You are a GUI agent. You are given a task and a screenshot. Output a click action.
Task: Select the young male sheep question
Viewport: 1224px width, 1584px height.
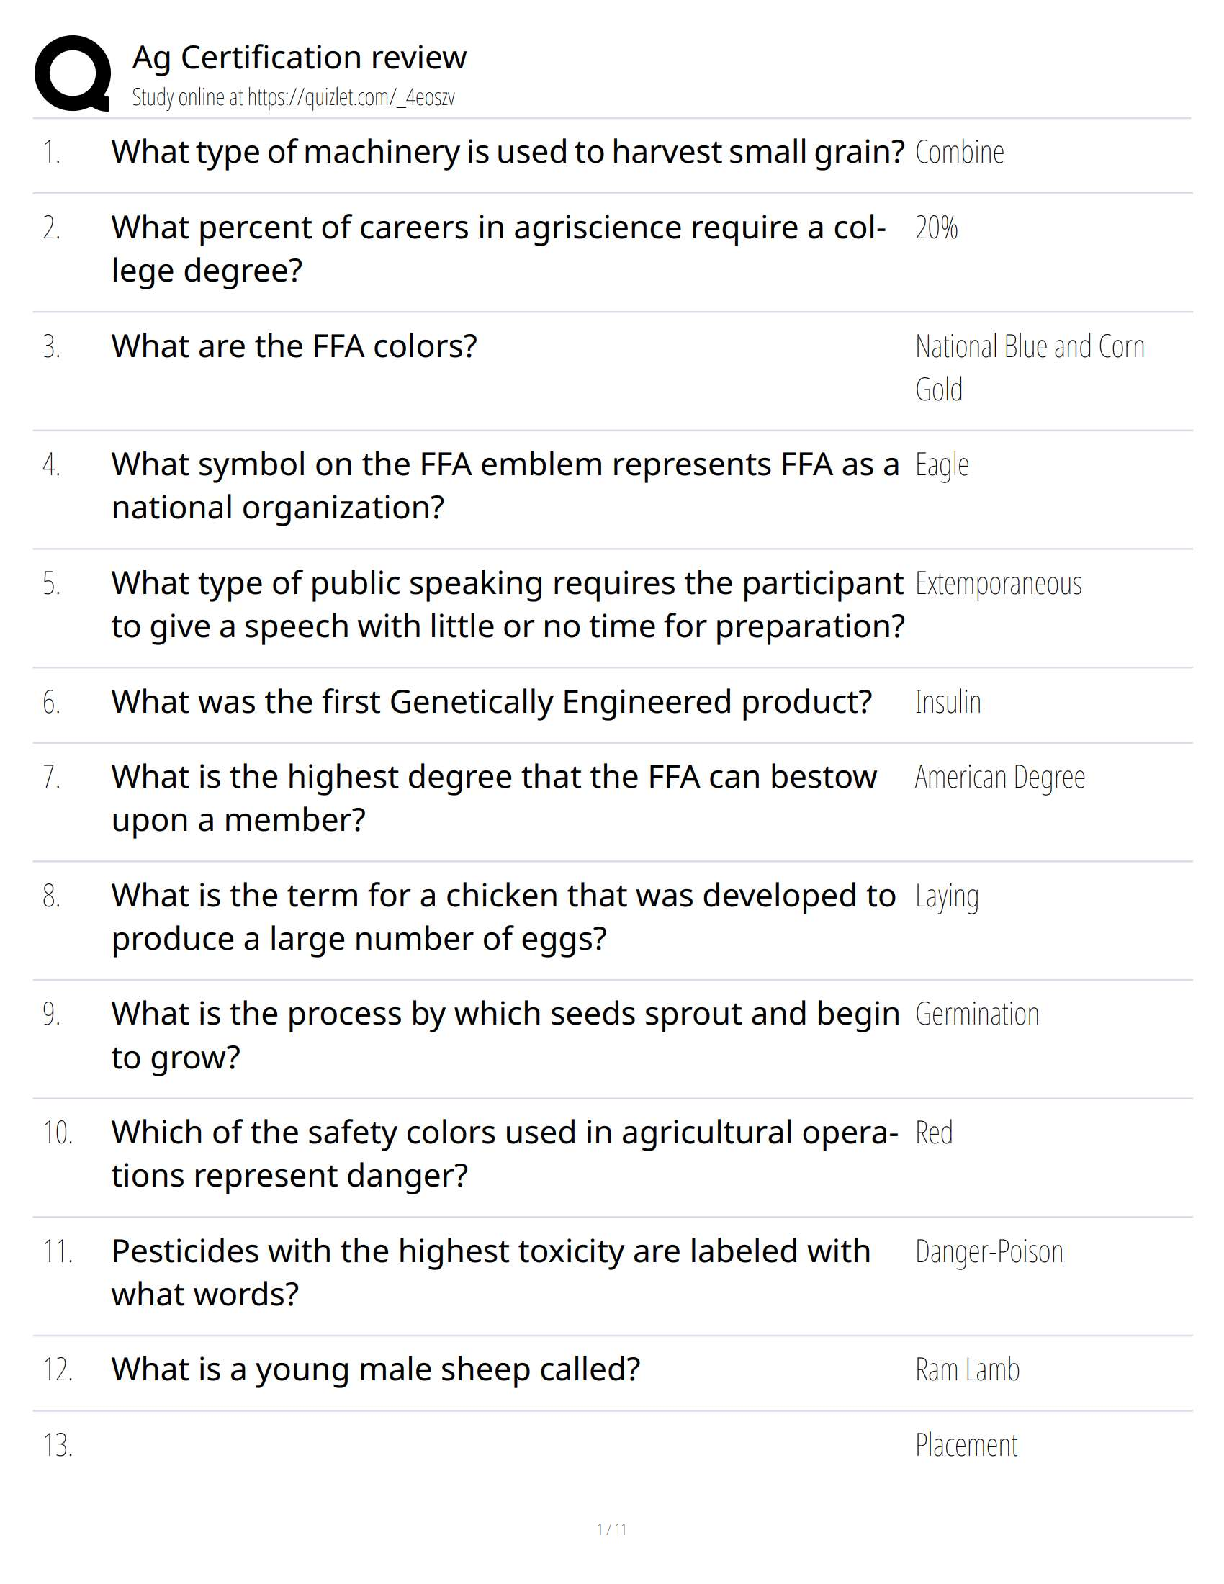[375, 1369]
